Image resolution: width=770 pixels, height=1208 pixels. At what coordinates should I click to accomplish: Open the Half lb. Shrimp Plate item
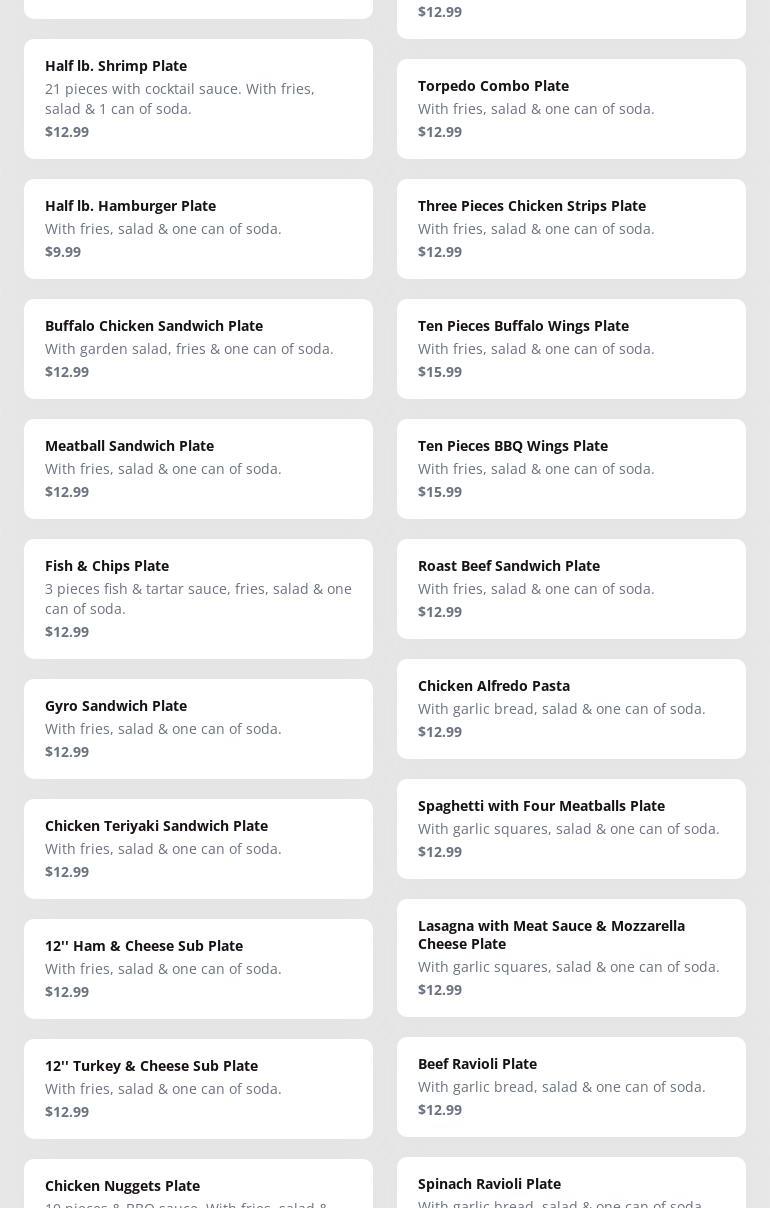[x=198, y=98]
